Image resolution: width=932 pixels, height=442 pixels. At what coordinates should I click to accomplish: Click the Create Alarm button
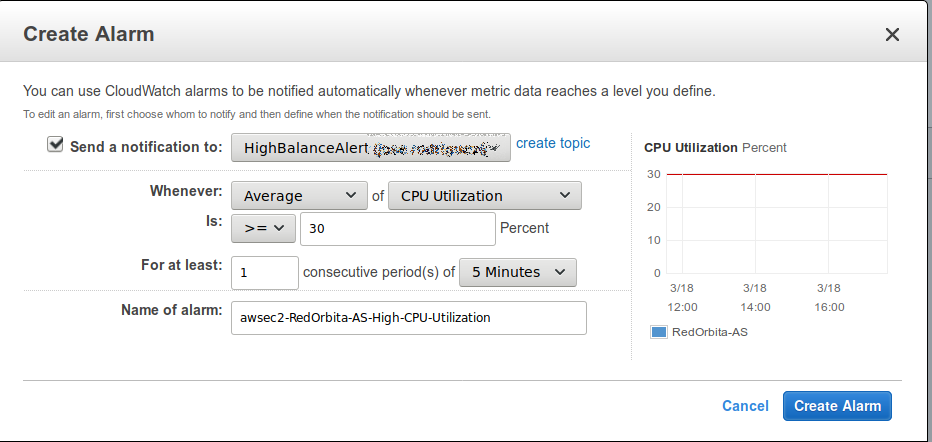click(837, 406)
